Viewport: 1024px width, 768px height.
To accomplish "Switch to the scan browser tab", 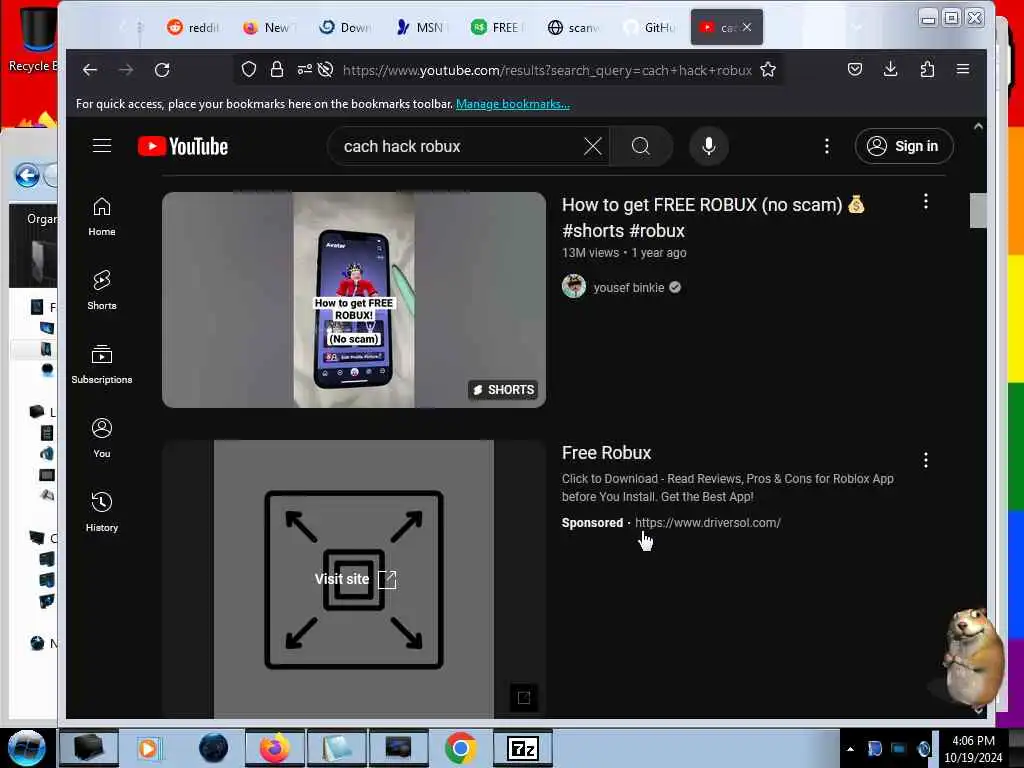I will tap(573, 27).
